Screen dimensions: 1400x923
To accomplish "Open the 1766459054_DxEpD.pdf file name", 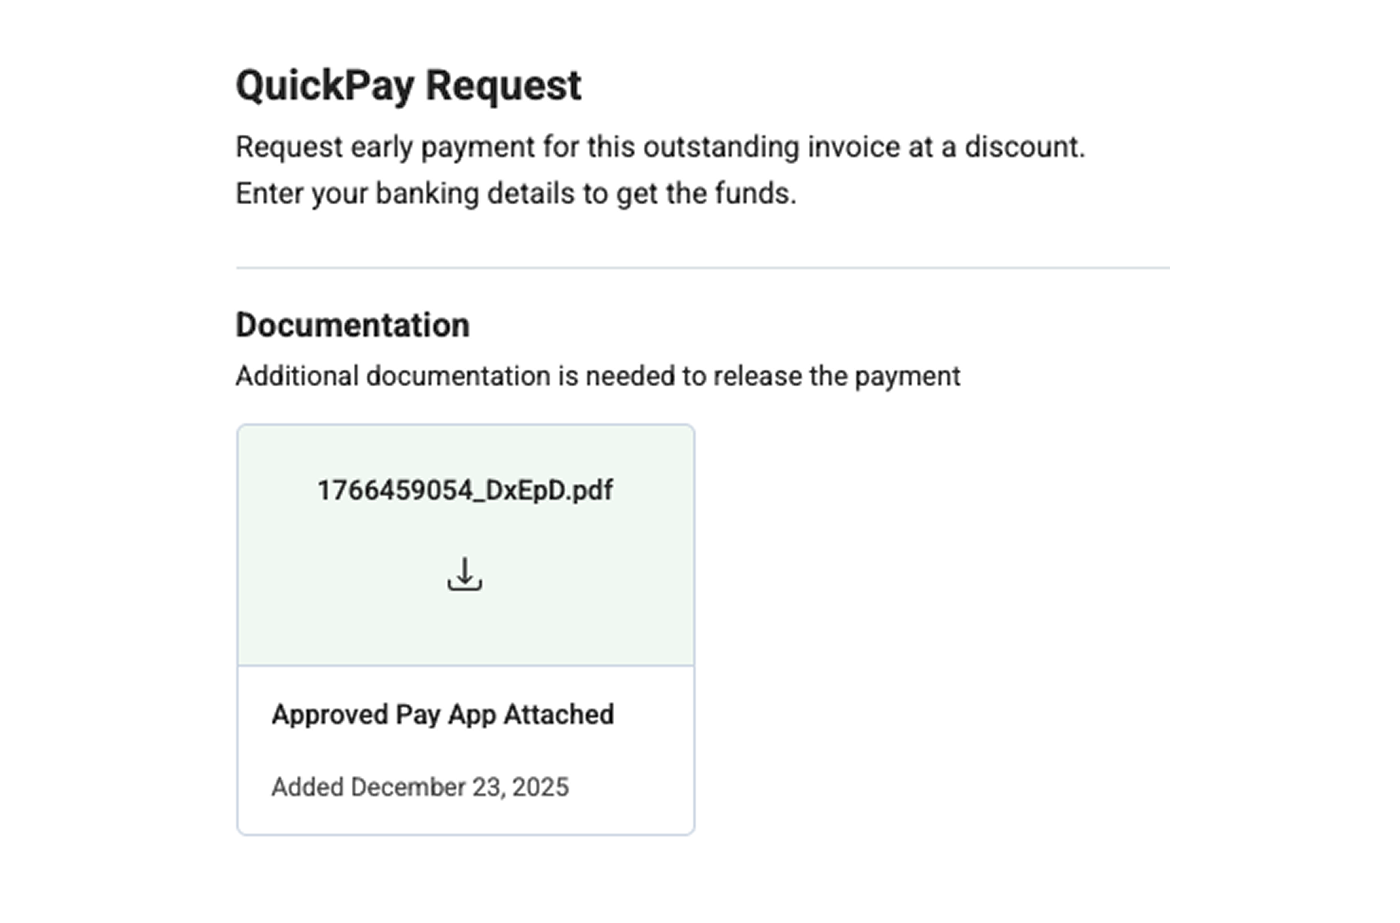I will pos(465,491).
